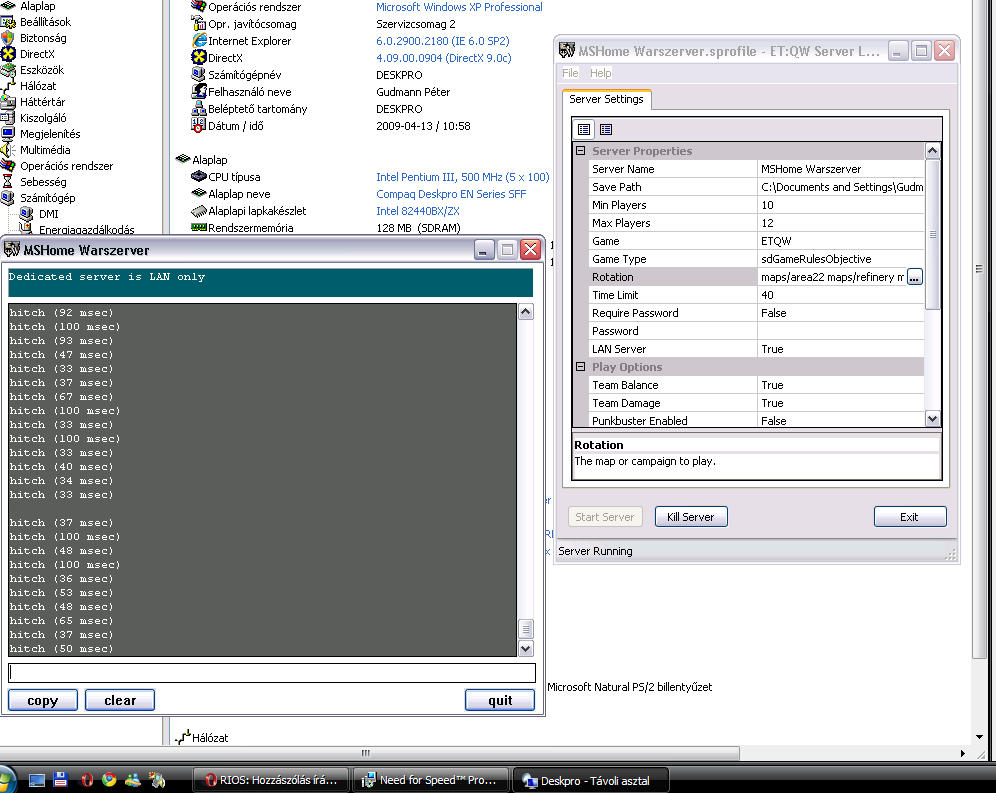This screenshot has height=793, width=996.
Task: Click the disabled Start Server button
Action: click(605, 517)
